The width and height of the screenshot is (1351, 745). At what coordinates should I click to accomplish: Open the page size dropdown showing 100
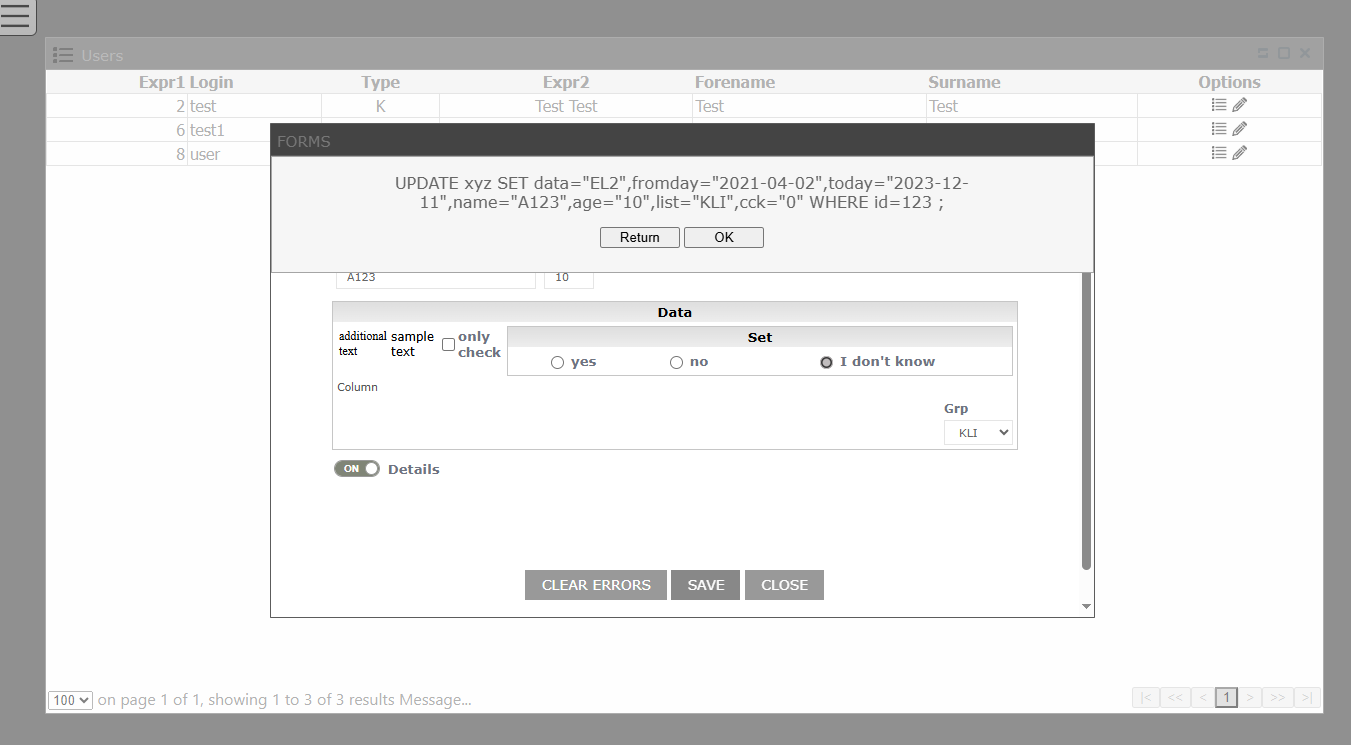pos(70,701)
